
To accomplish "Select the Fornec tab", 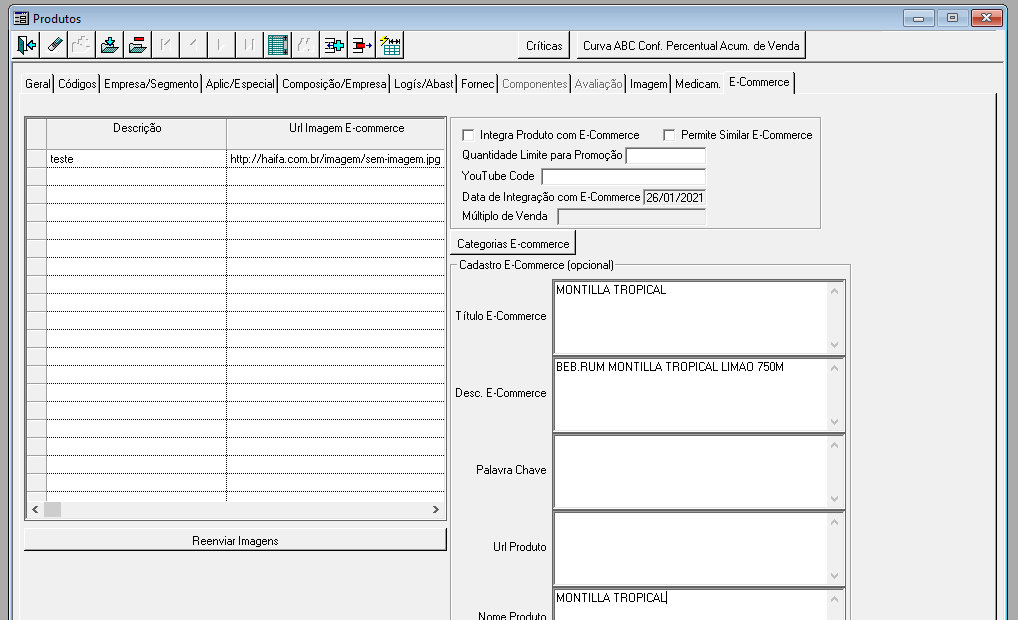I will click(477, 84).
